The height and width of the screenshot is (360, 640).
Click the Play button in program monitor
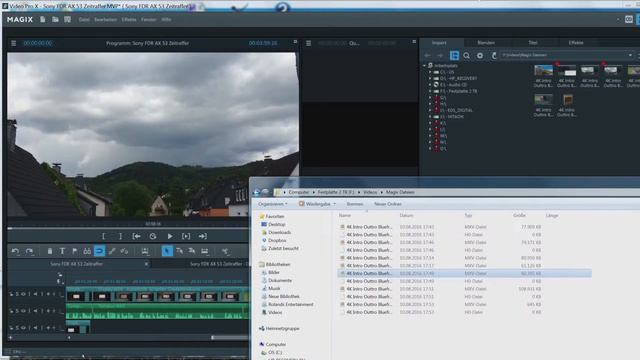170,236
